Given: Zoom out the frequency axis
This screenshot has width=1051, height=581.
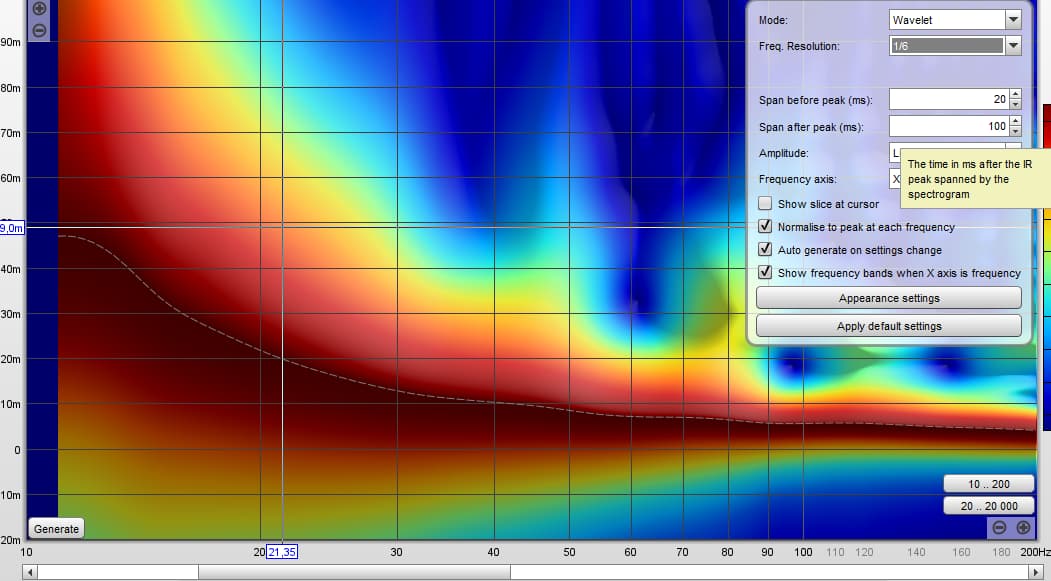Looking at the screenshot, I should pyautogui.click(x=999, y=528).
